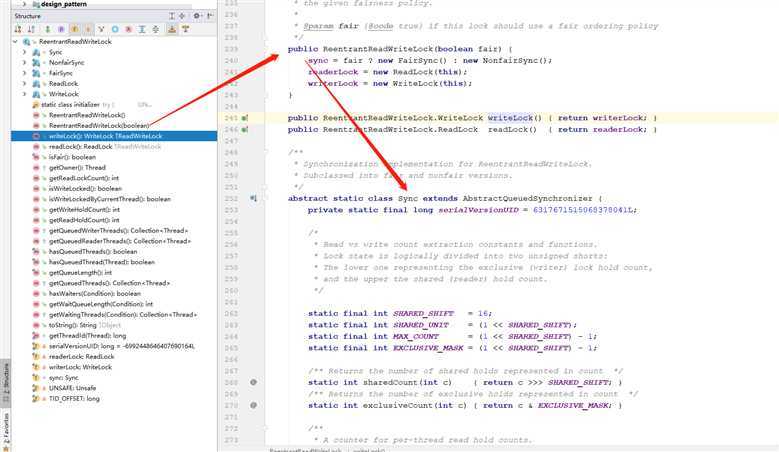Toggle Show Anonymous Classes blue circle button
This screenshot has height=452, width=779.
point(115,29)
